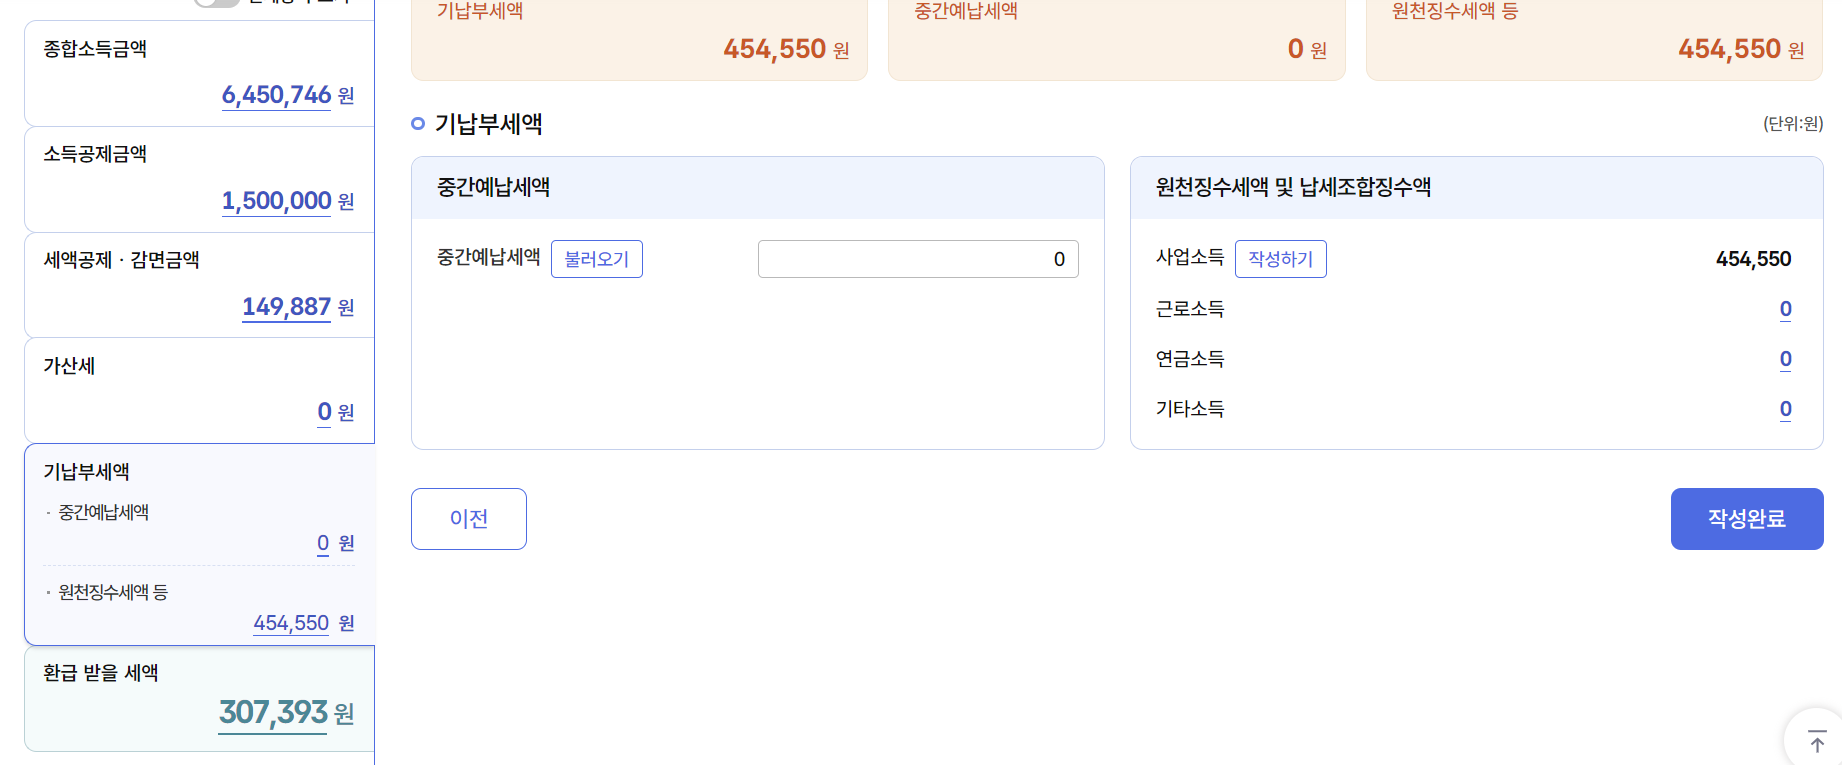1842x765 pixels.
Task: Click the 작성하기 button next to 사업소득
Action: coord(1281,259)
